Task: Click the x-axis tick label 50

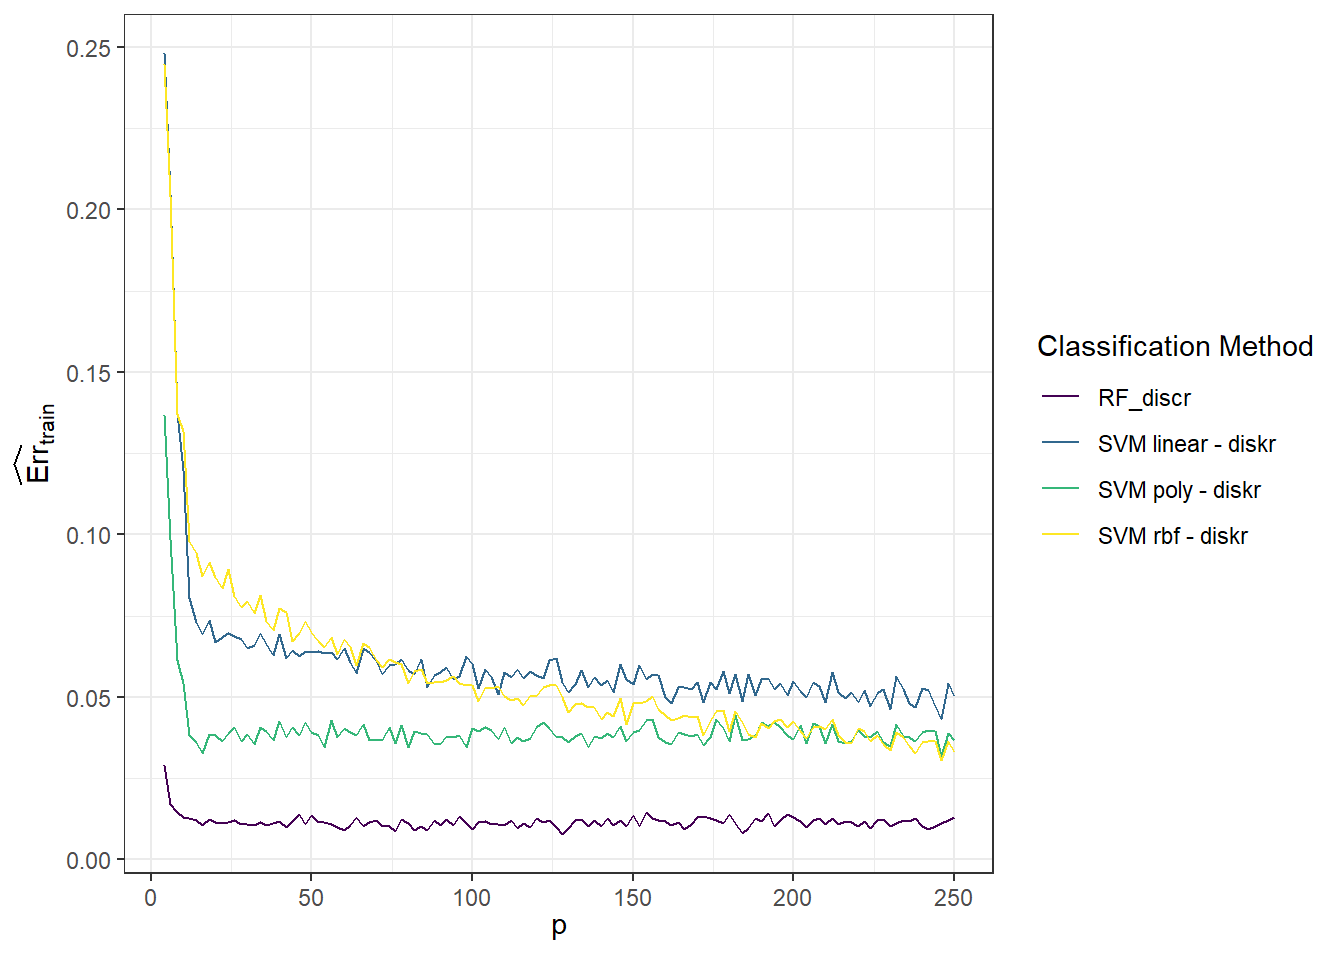Action: pos(311,898)
